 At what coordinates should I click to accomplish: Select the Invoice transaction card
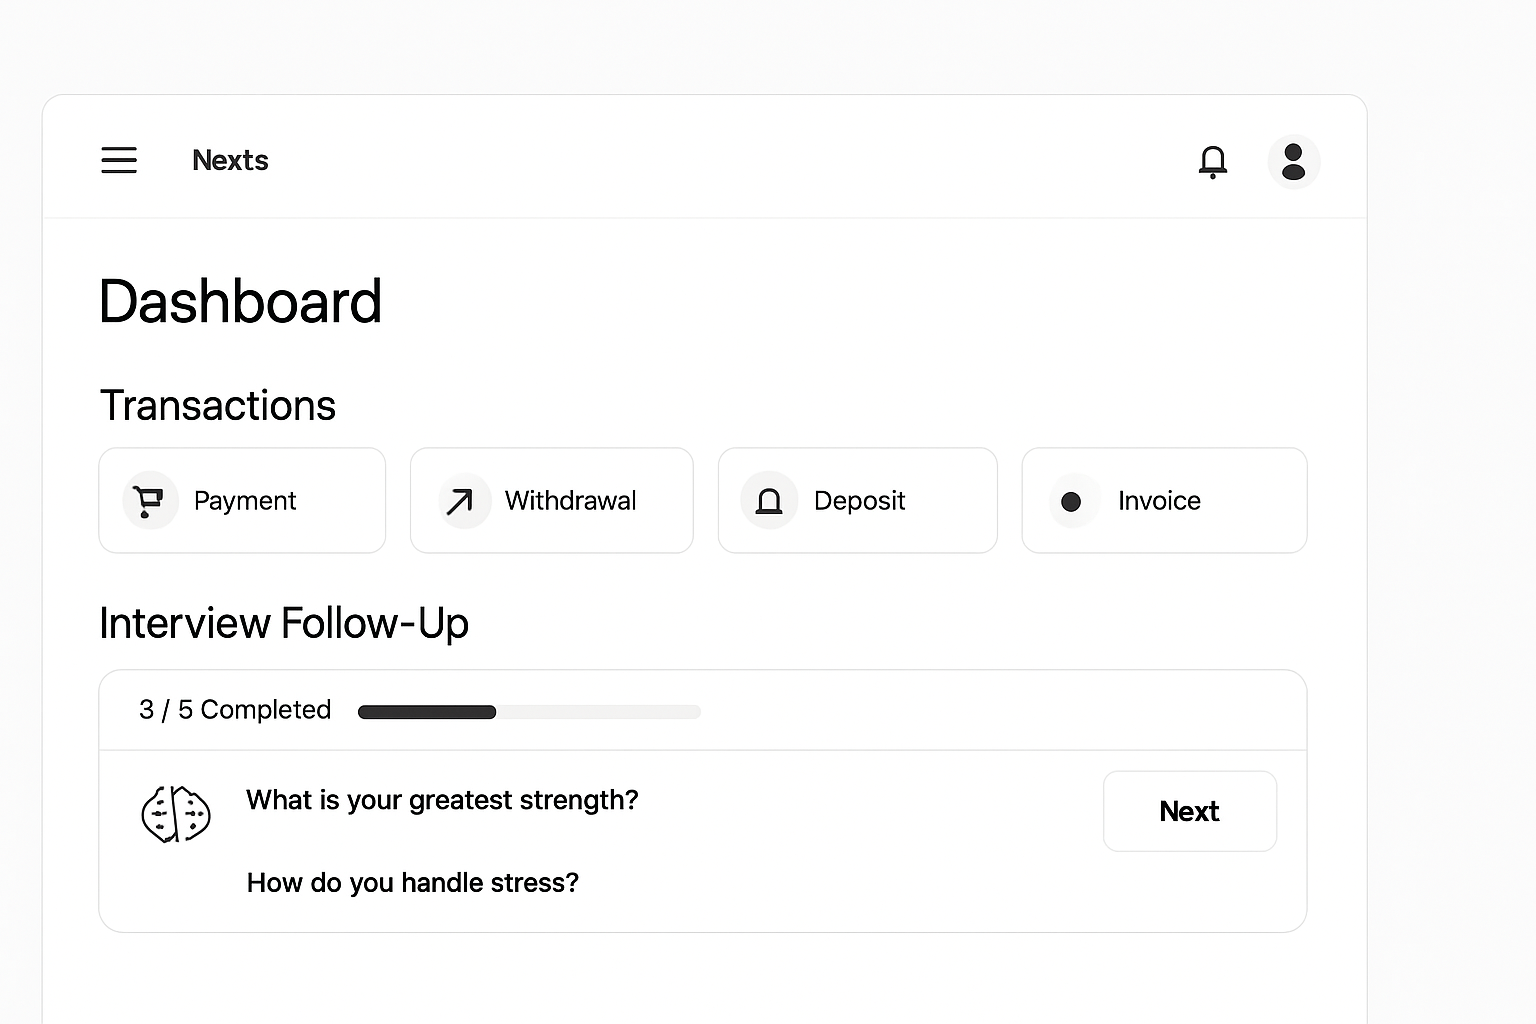point(1164,500)
